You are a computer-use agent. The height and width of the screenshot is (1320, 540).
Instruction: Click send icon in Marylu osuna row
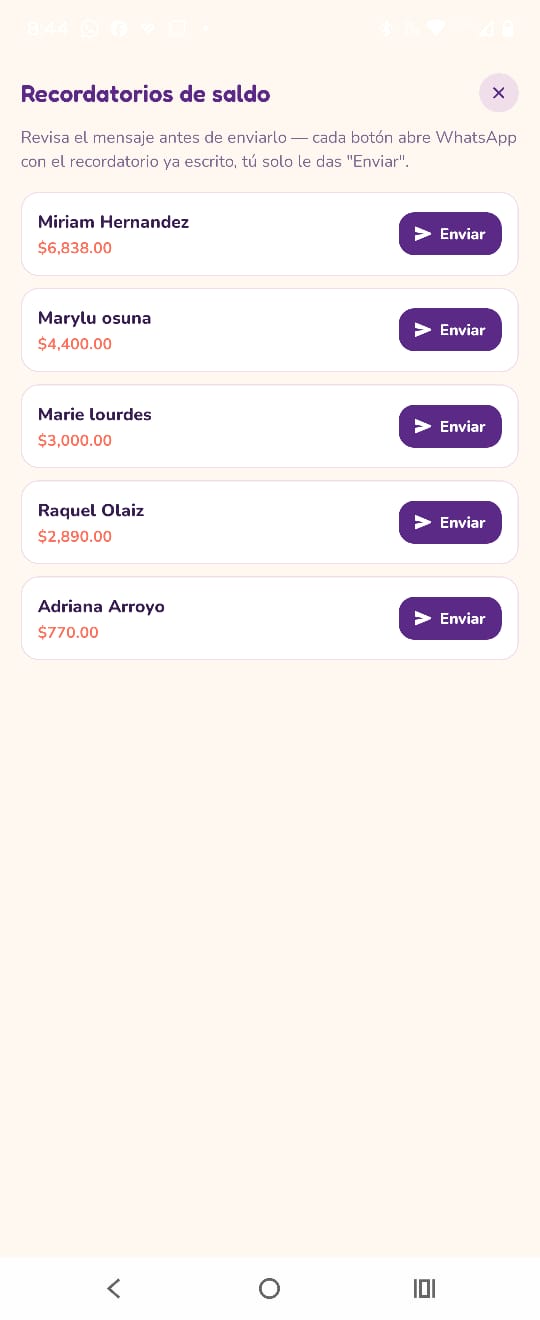click(x=423, y=330)
